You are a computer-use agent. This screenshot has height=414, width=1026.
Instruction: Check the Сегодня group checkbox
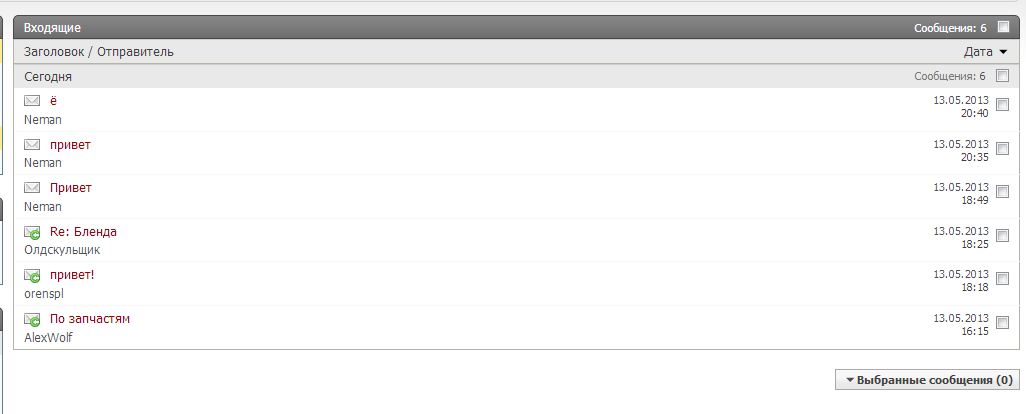[x=1003, y=76]
